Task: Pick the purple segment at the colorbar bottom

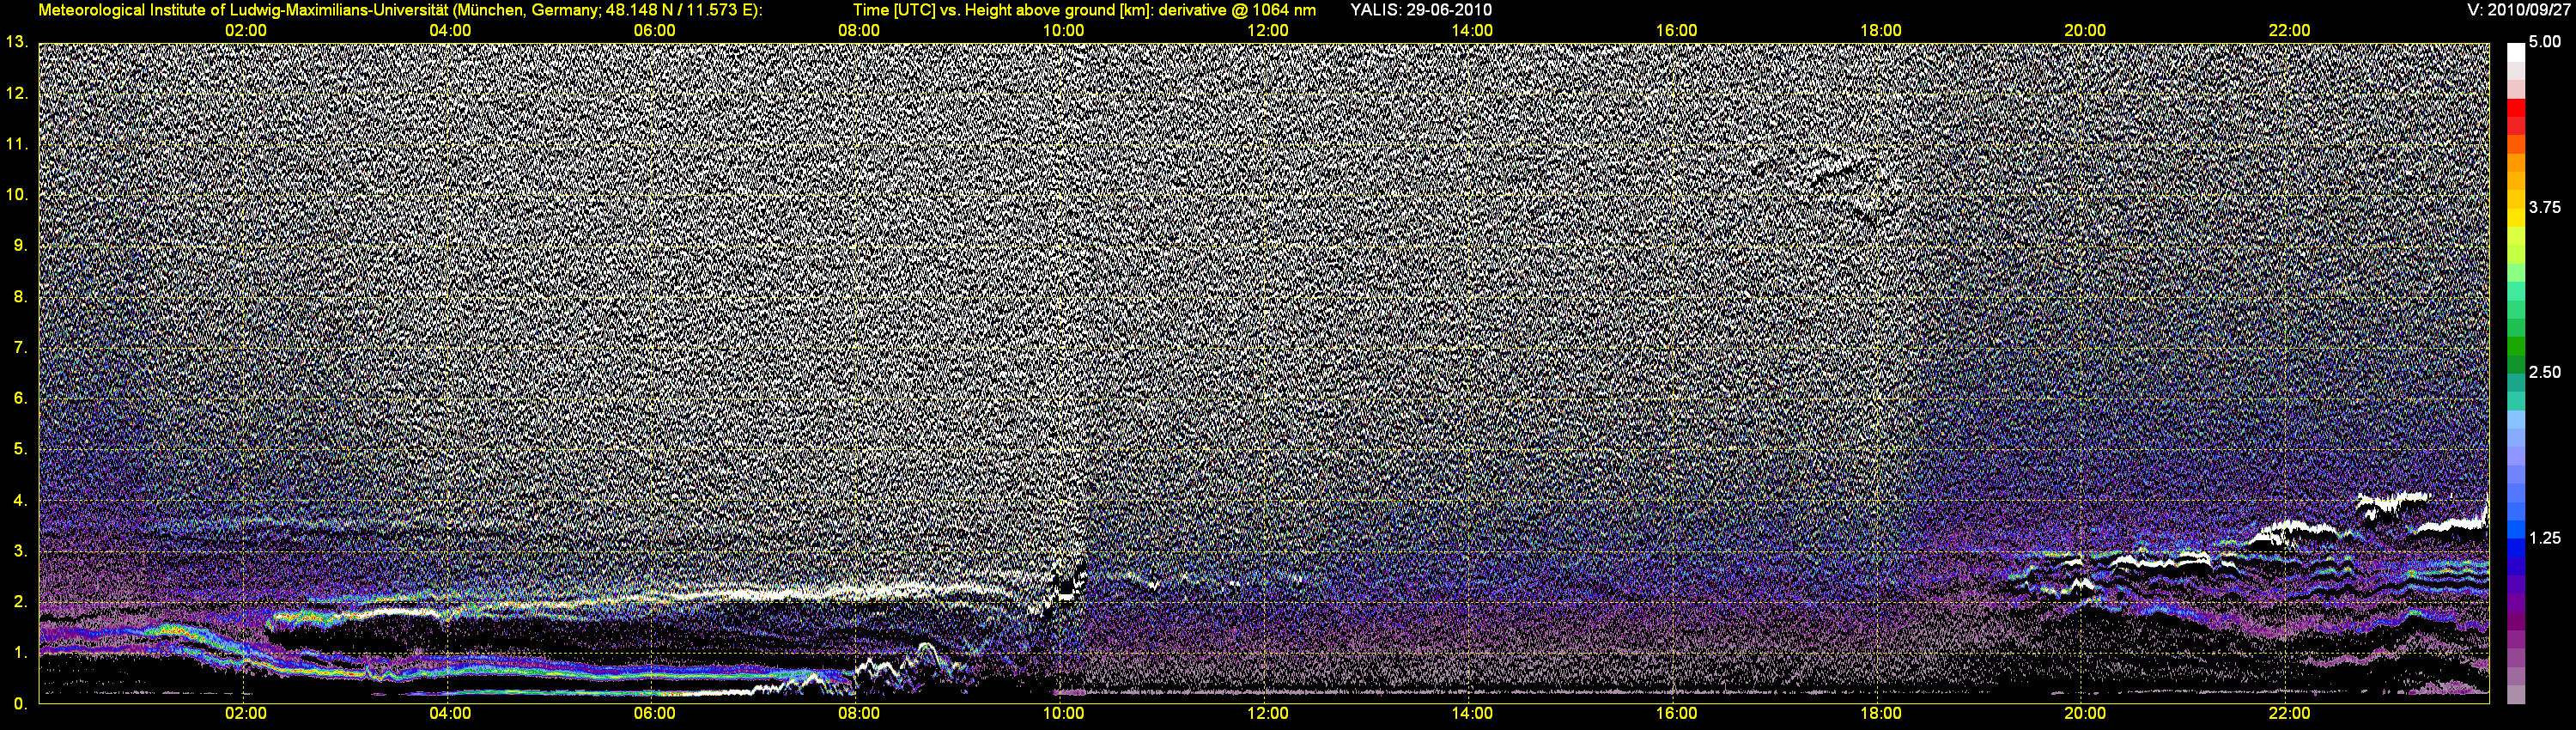Action: [x=2515, y=694]
